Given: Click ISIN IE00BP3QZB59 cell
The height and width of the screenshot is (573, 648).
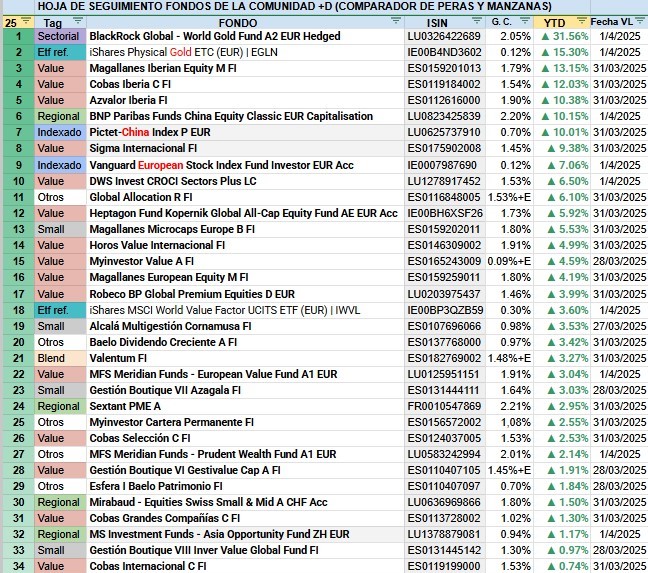Looking at the screenshot, I should click(445, 310).
